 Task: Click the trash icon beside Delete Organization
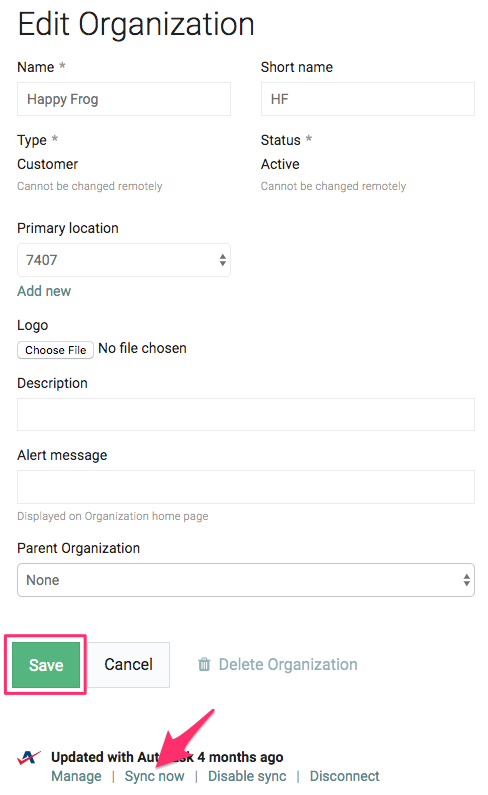click(x=204, y=664)
